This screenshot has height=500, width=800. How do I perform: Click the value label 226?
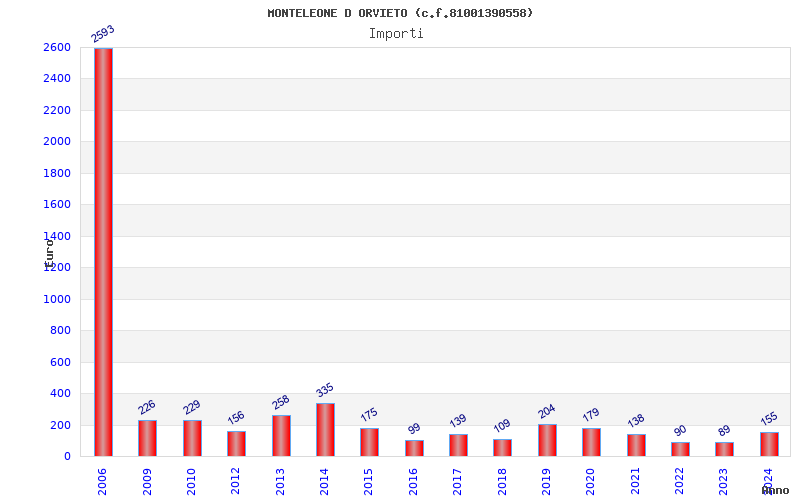[146, 407]
